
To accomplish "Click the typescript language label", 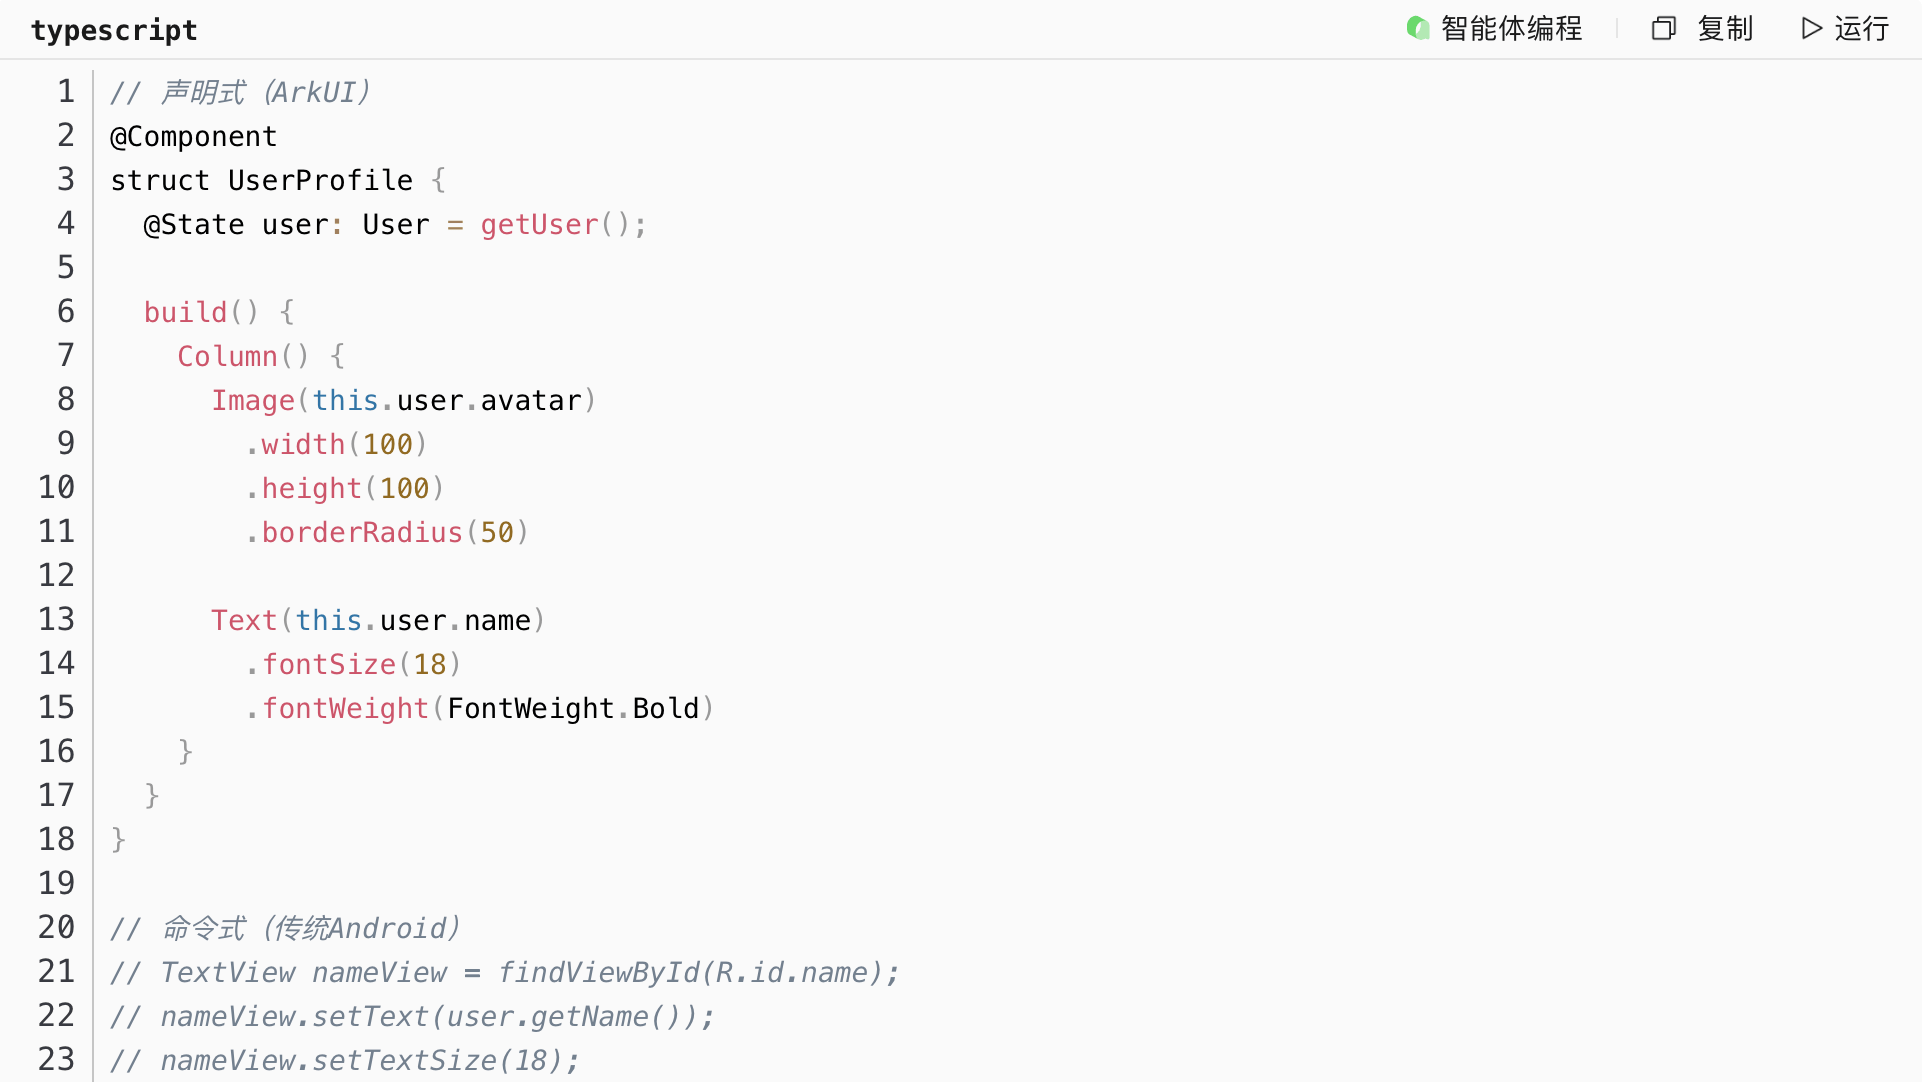I will [x=114, y=30].
